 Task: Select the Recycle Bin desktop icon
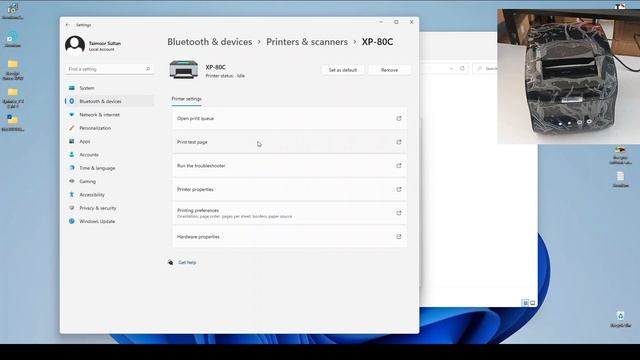[x=620, y=319]
